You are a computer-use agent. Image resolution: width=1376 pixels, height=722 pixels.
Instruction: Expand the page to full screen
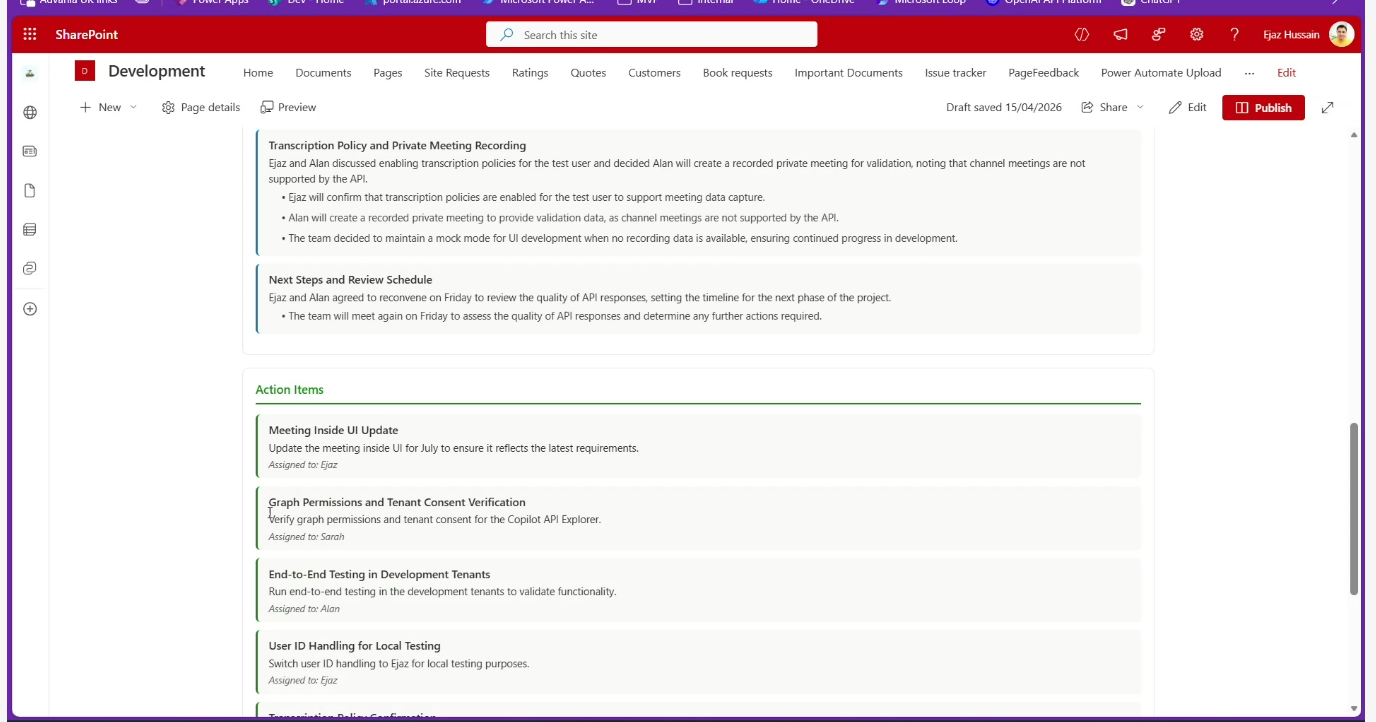[x=1328, y=107]
